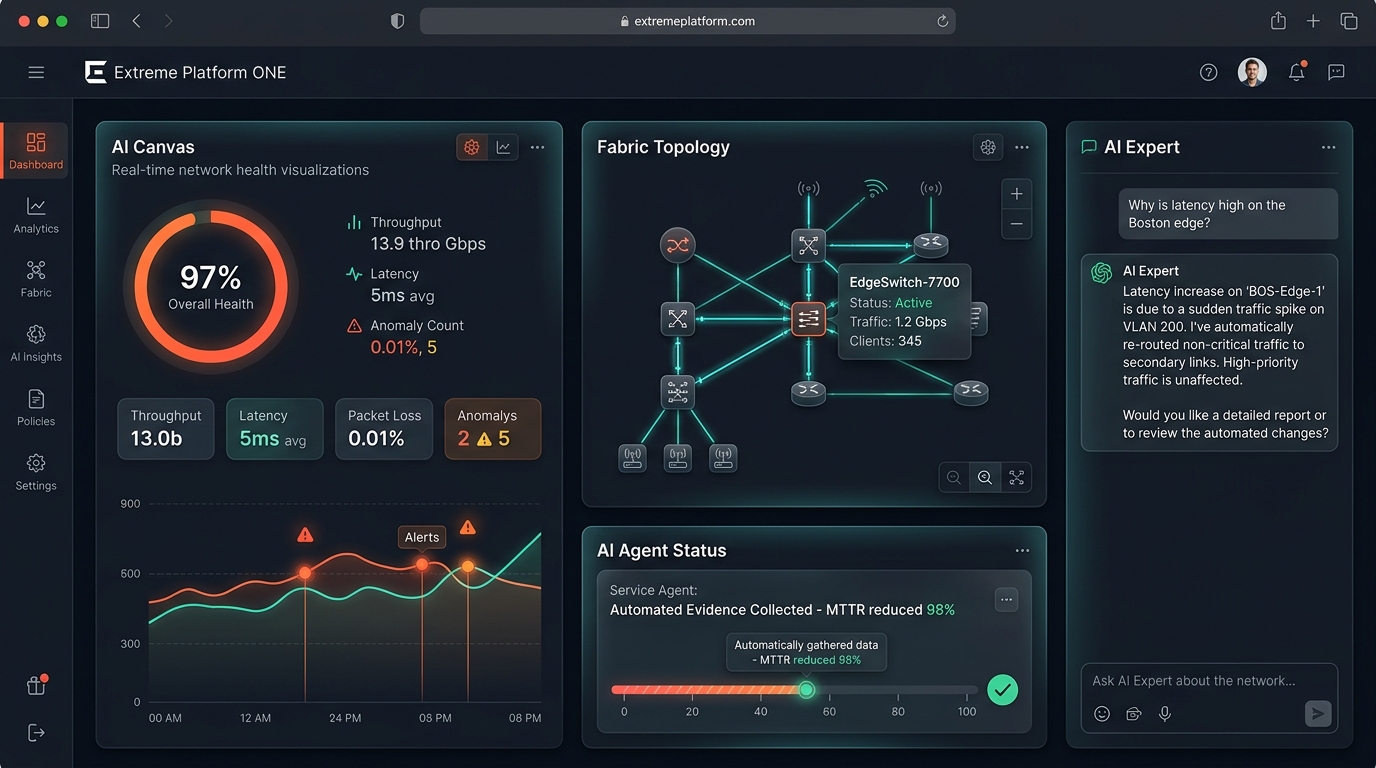Click topology fit-to-screen icon
This screenshot has height=768, width=1376.
tap(1017, 478)
